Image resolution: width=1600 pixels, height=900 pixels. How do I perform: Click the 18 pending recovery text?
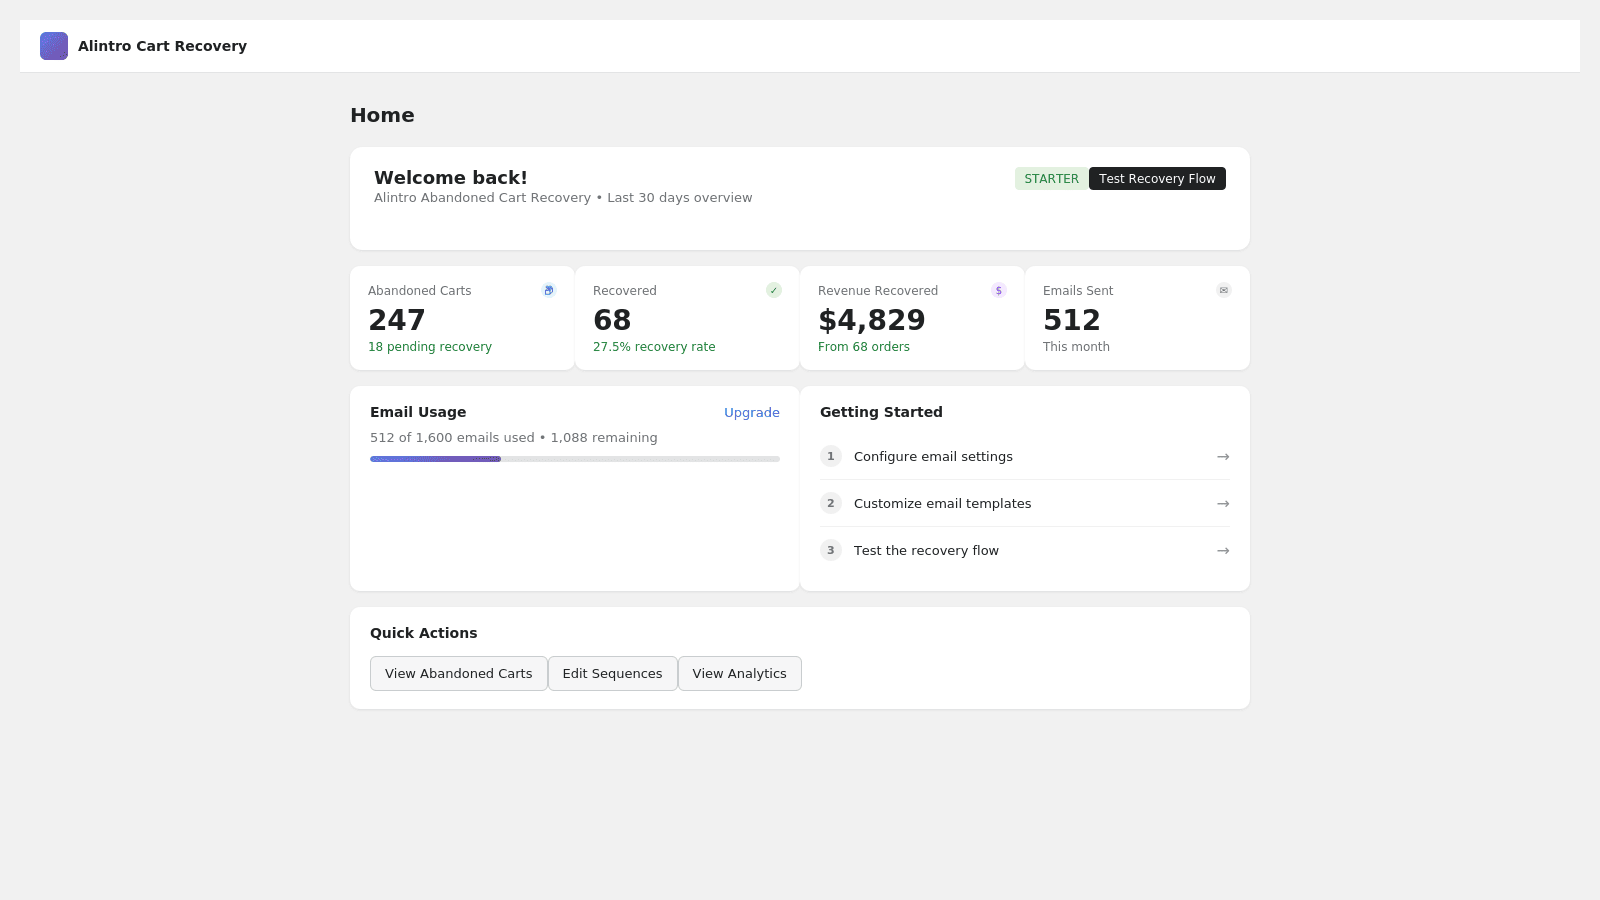(x=430, y=347)
